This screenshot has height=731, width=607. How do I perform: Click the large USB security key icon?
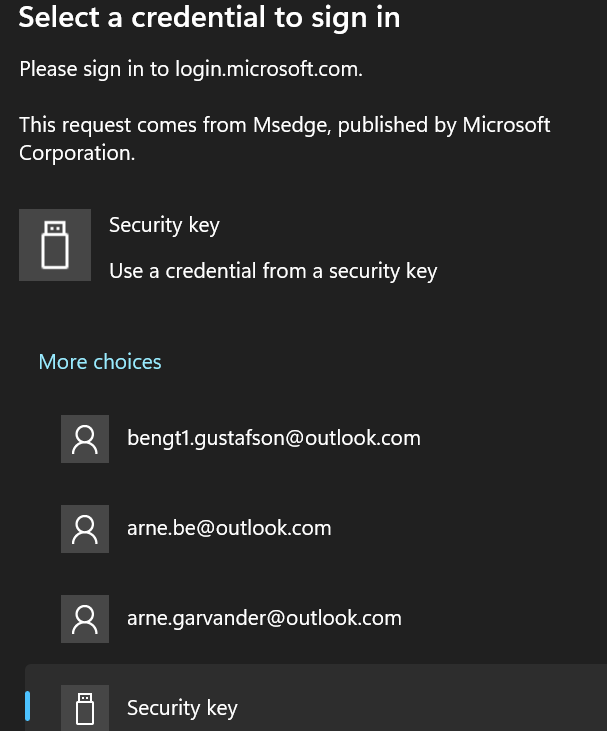point(55,245)
